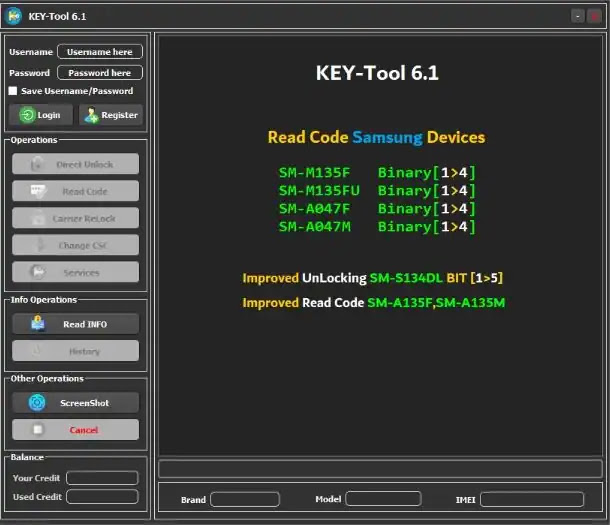Click the Other Operations group label
The width and height of the screenshot is (610, 525).
[47, 378]
